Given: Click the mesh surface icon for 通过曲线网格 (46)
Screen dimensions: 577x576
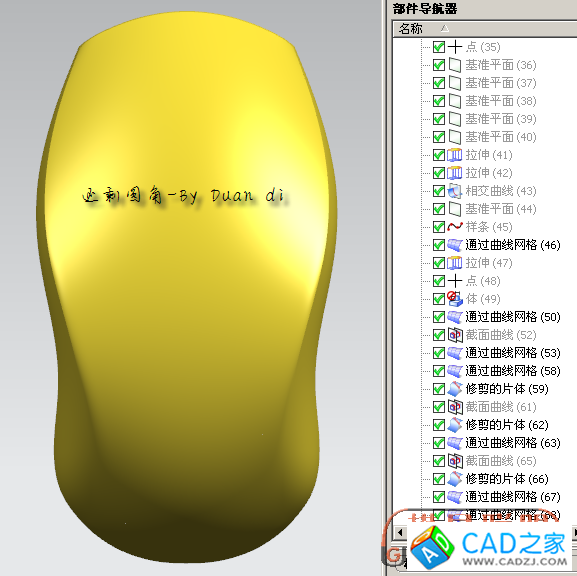Looking at the screenshot, I should [x=454, y=245].
